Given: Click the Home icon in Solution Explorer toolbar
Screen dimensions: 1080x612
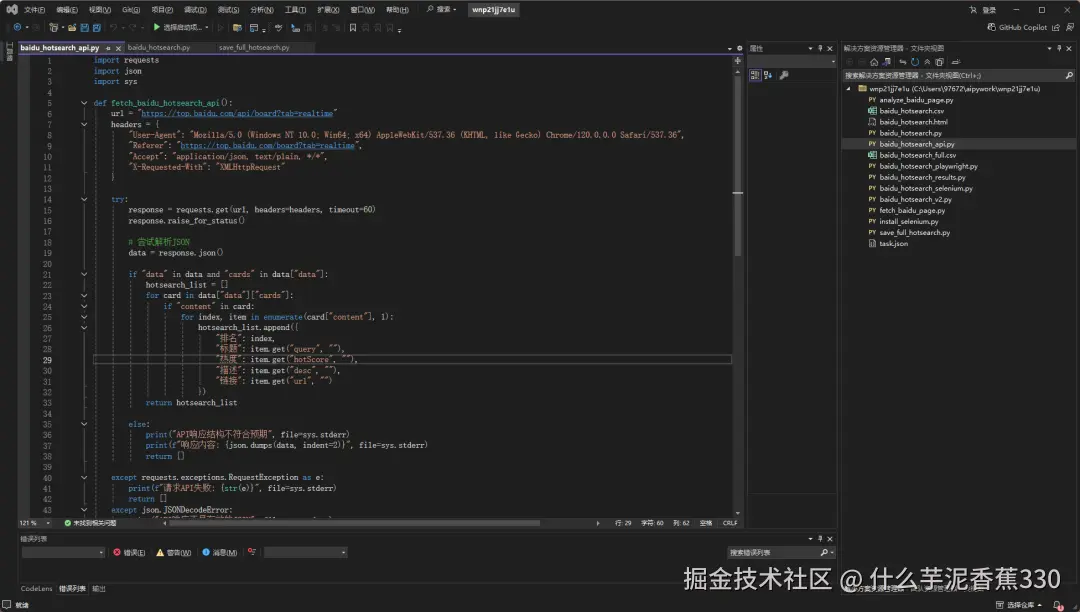Looking at the screenshot, I should tap(874, 62).
